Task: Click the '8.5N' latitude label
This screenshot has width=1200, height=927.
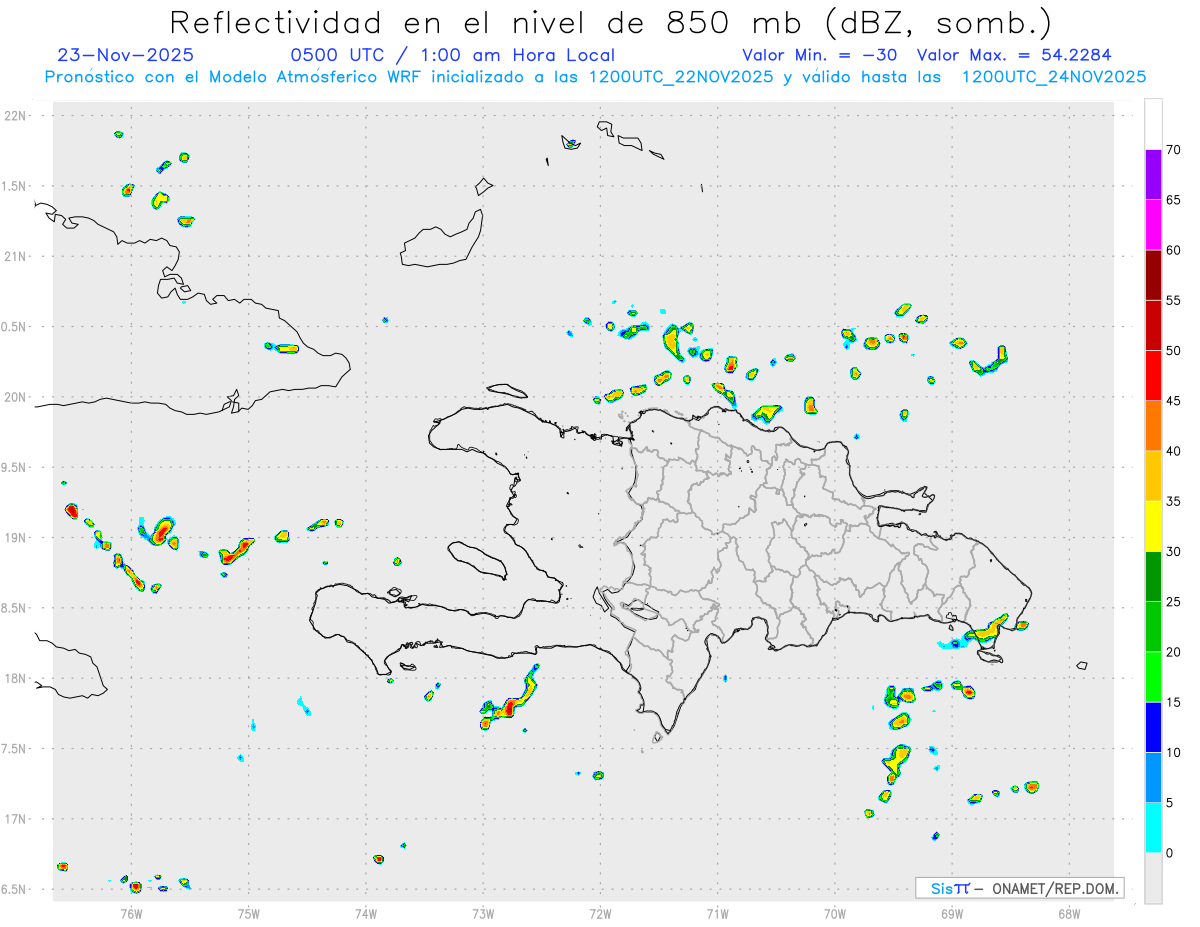Action: [x=14, y=608]
